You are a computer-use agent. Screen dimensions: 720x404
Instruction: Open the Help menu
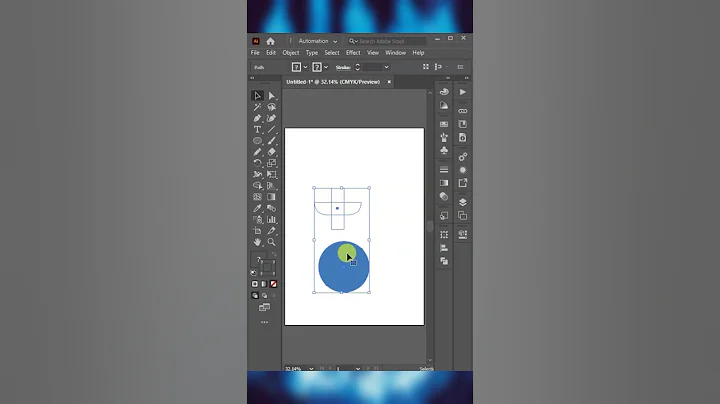pyautogui.click(x=418, y=53)
